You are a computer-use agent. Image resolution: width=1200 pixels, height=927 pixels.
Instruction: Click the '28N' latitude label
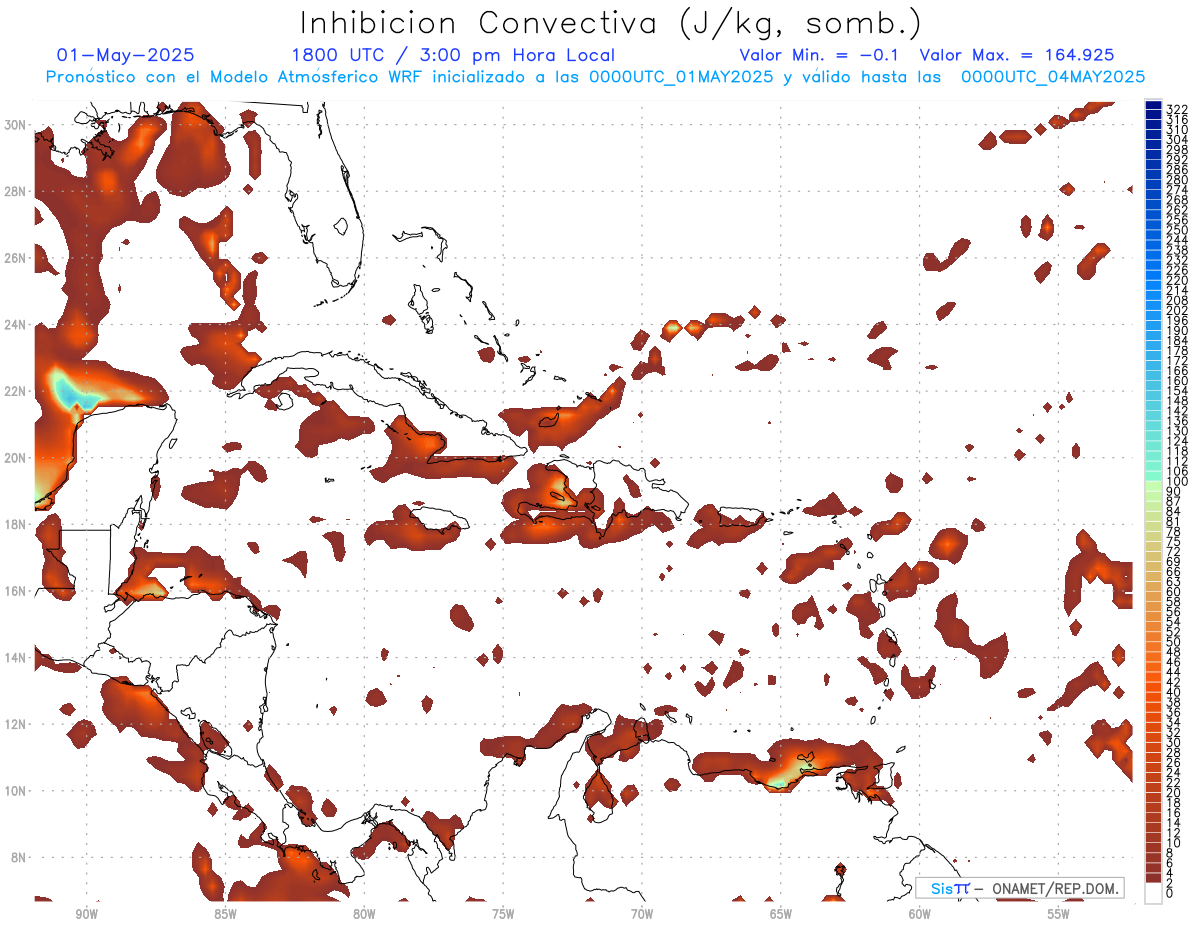coord(16,191)
